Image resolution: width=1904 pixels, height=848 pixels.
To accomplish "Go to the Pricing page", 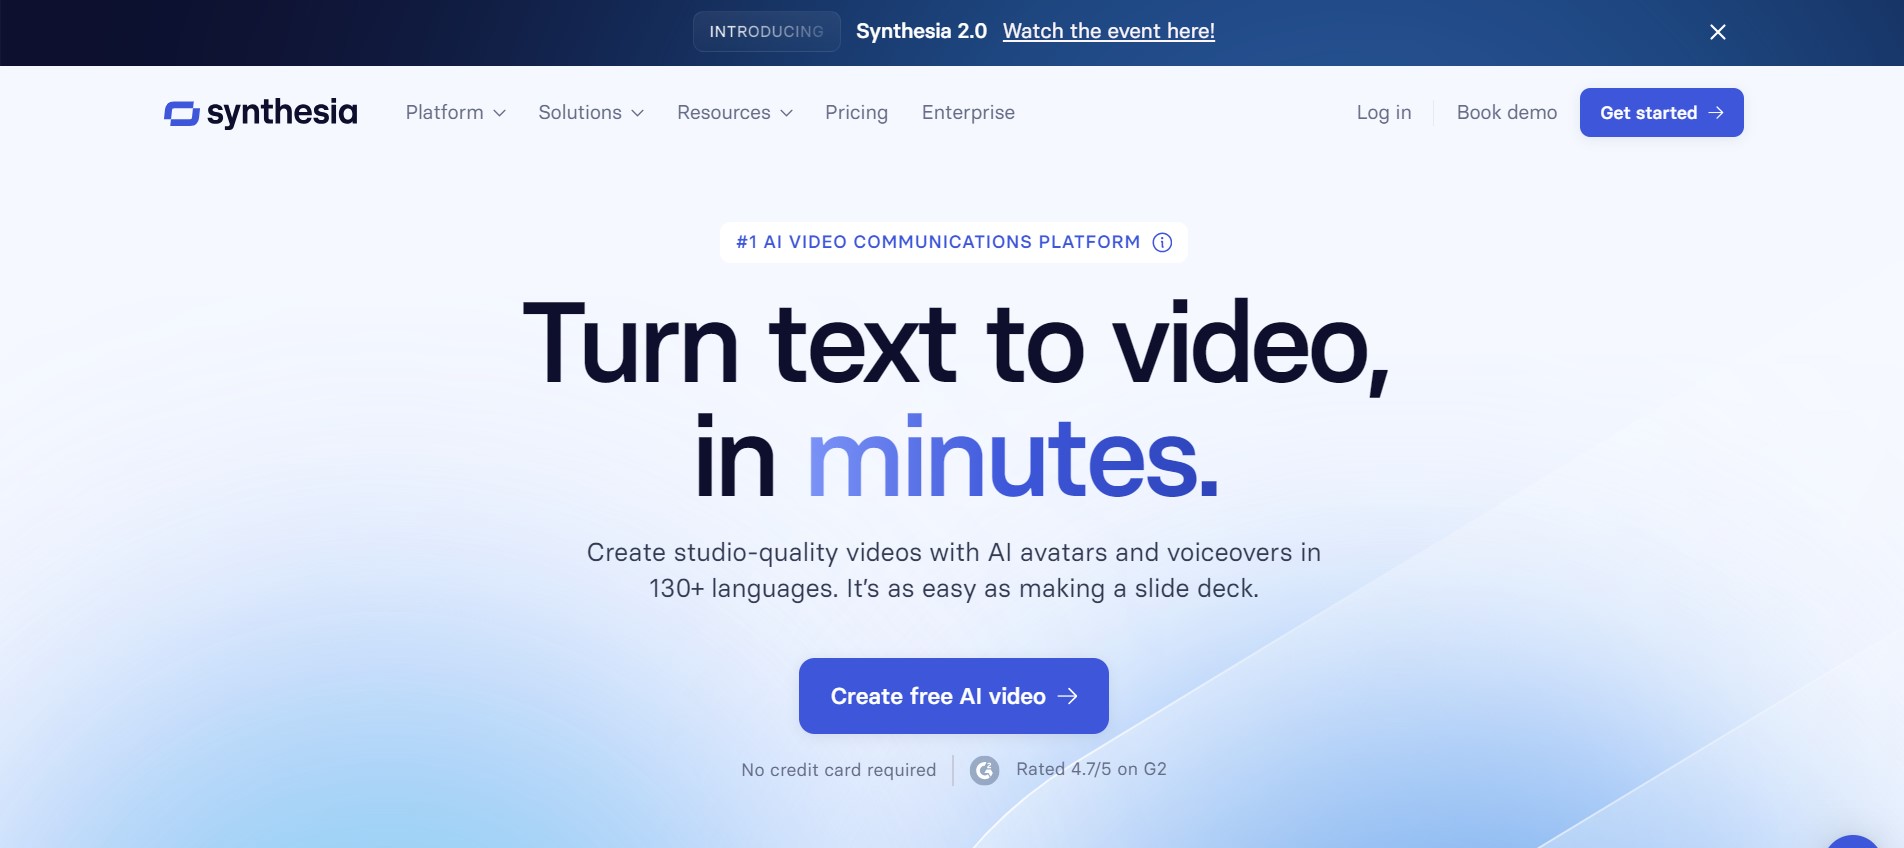I will coord(856,113).
